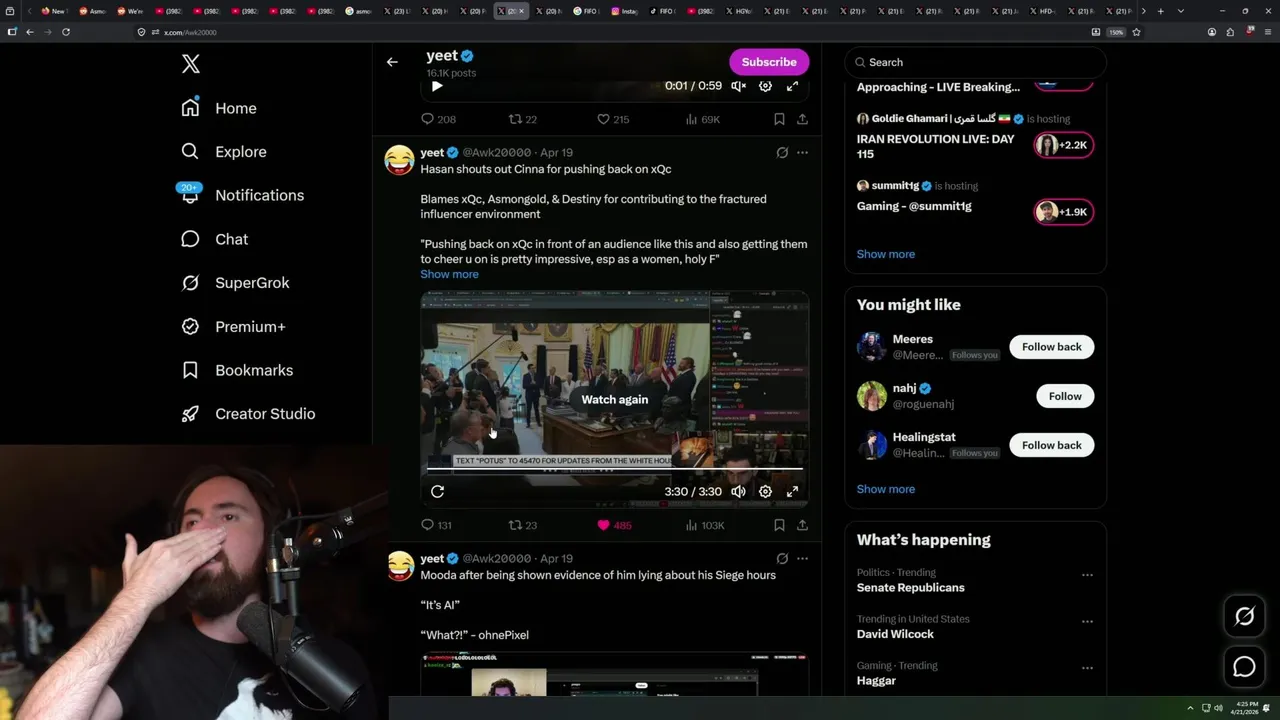
Task: Open more options on the Hasan post
Action: pos(802,153)
